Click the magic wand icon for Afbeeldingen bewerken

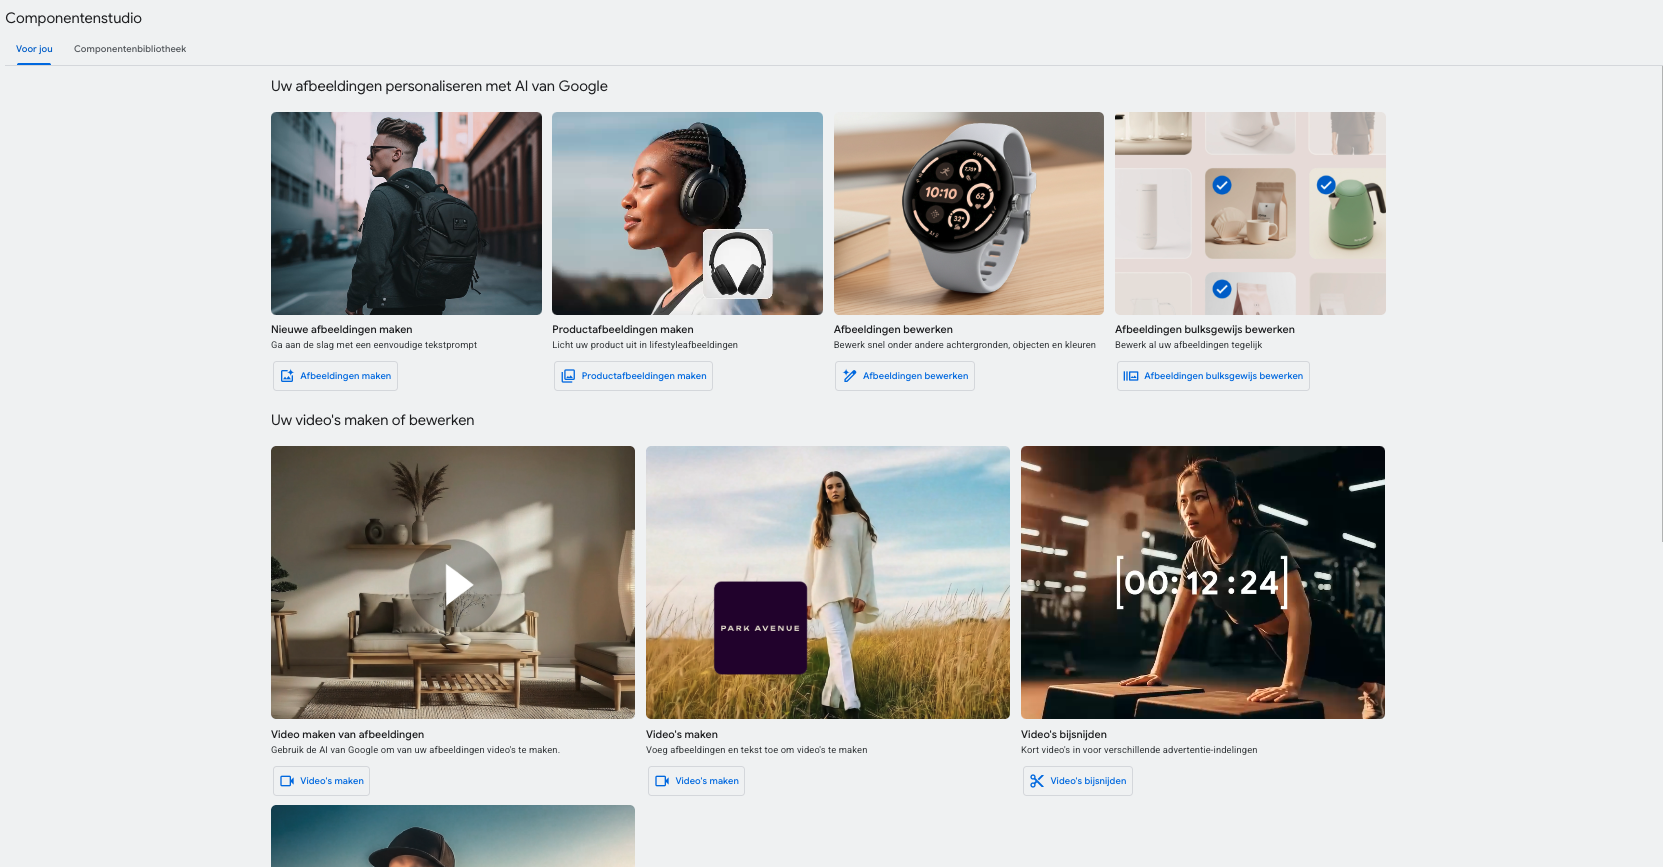850,376
